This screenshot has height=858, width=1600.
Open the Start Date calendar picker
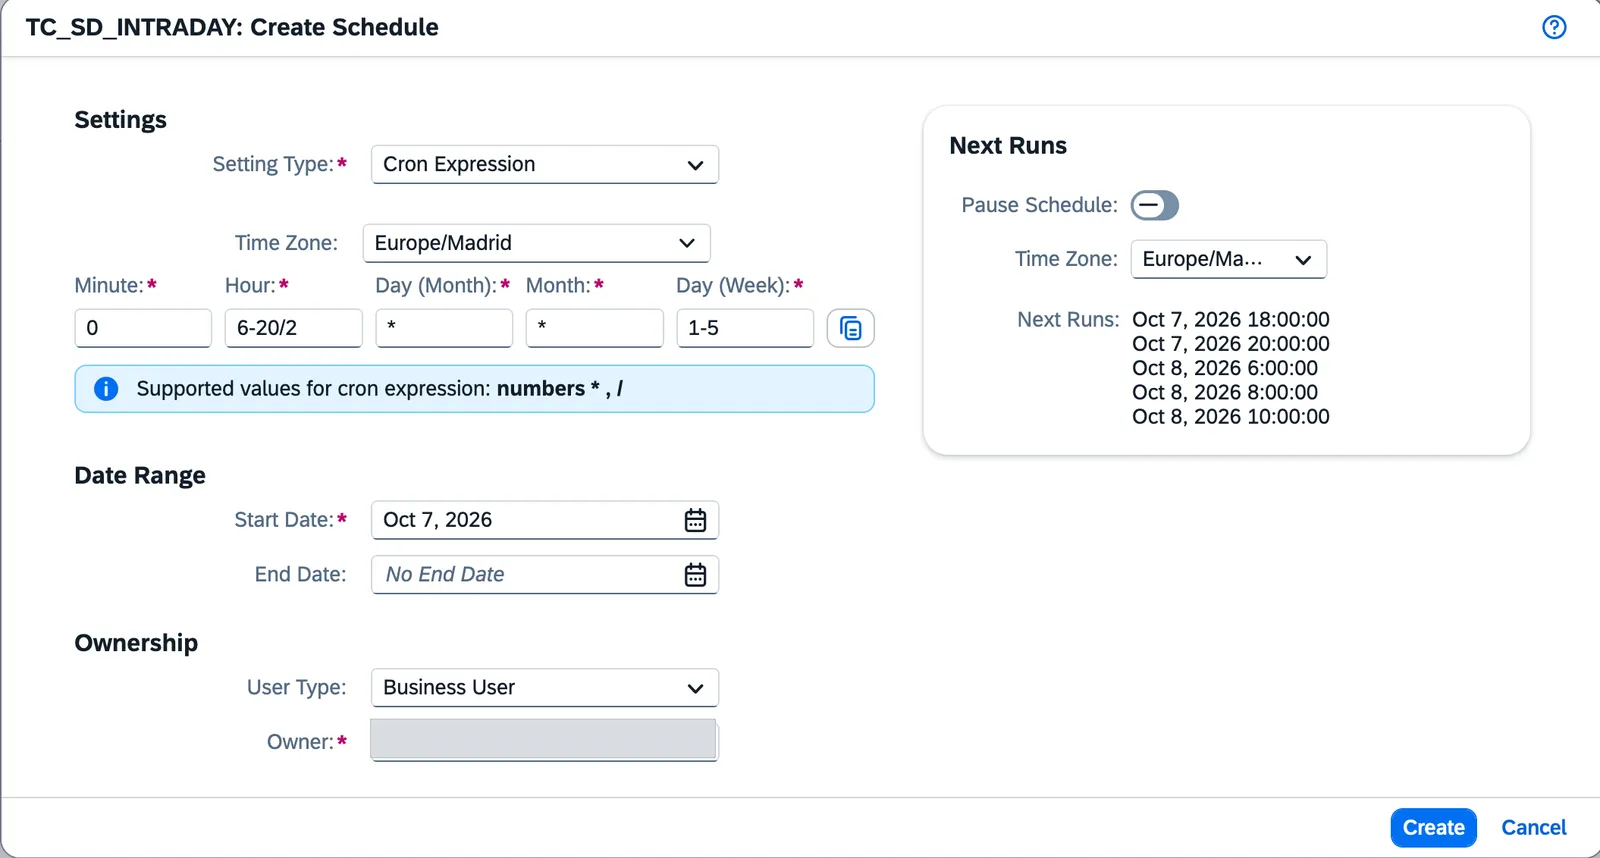[x=695, y=520]
